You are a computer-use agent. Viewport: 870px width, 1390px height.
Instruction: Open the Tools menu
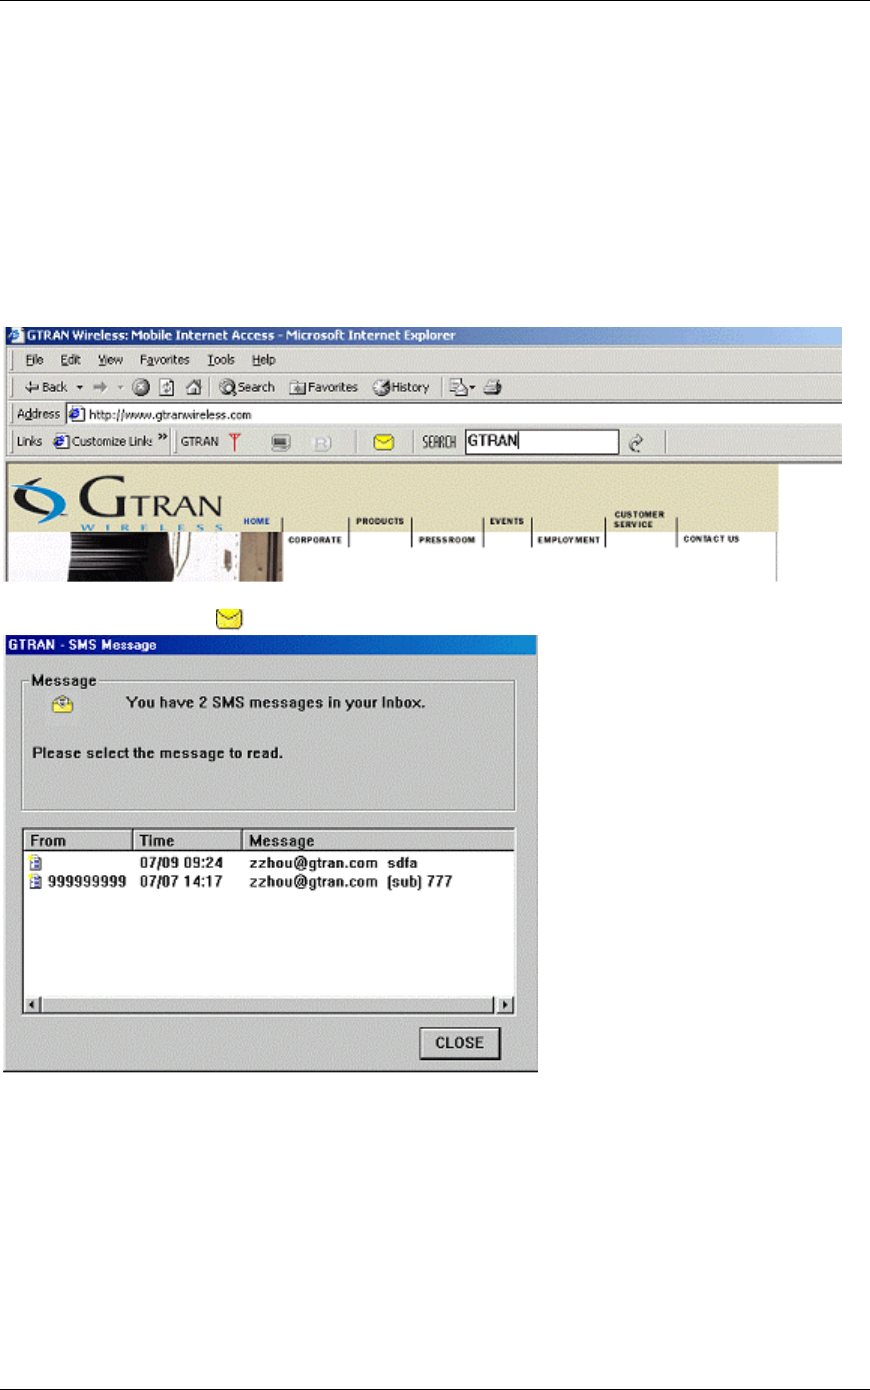click(221, 360)
